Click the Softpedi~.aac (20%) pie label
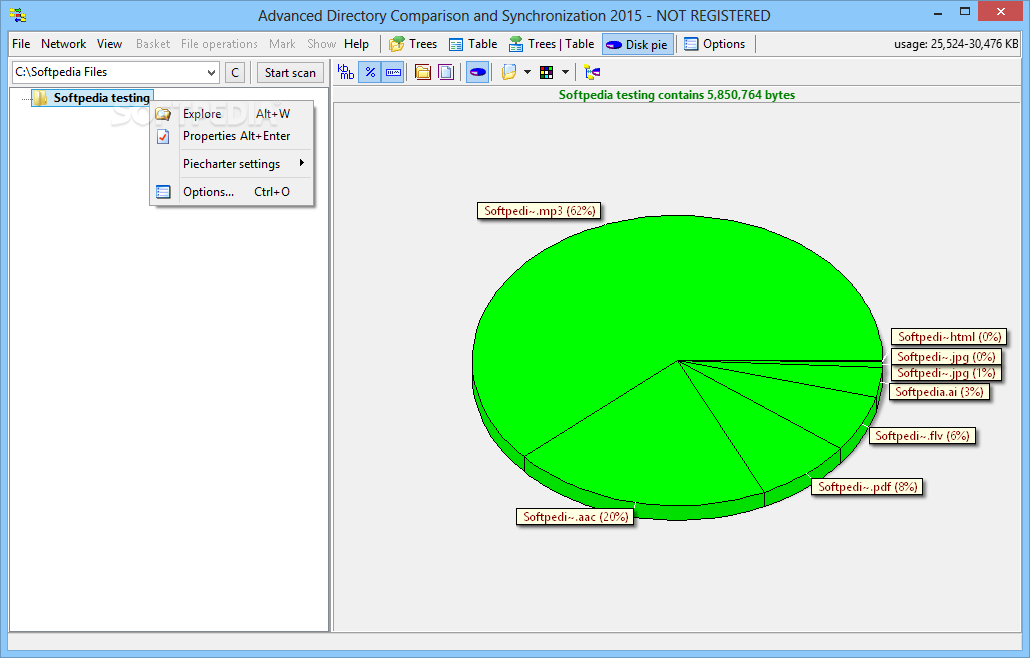The width and height of the screenshot is (1030, 658). coord(575,517)
